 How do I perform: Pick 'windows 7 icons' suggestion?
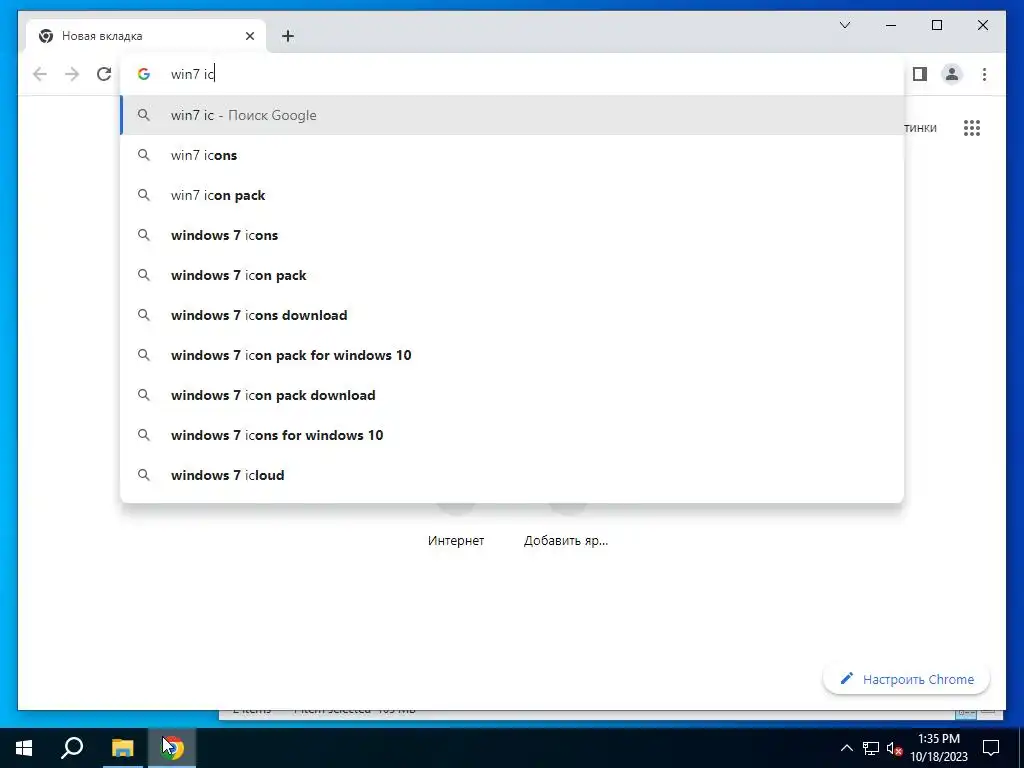512,235
